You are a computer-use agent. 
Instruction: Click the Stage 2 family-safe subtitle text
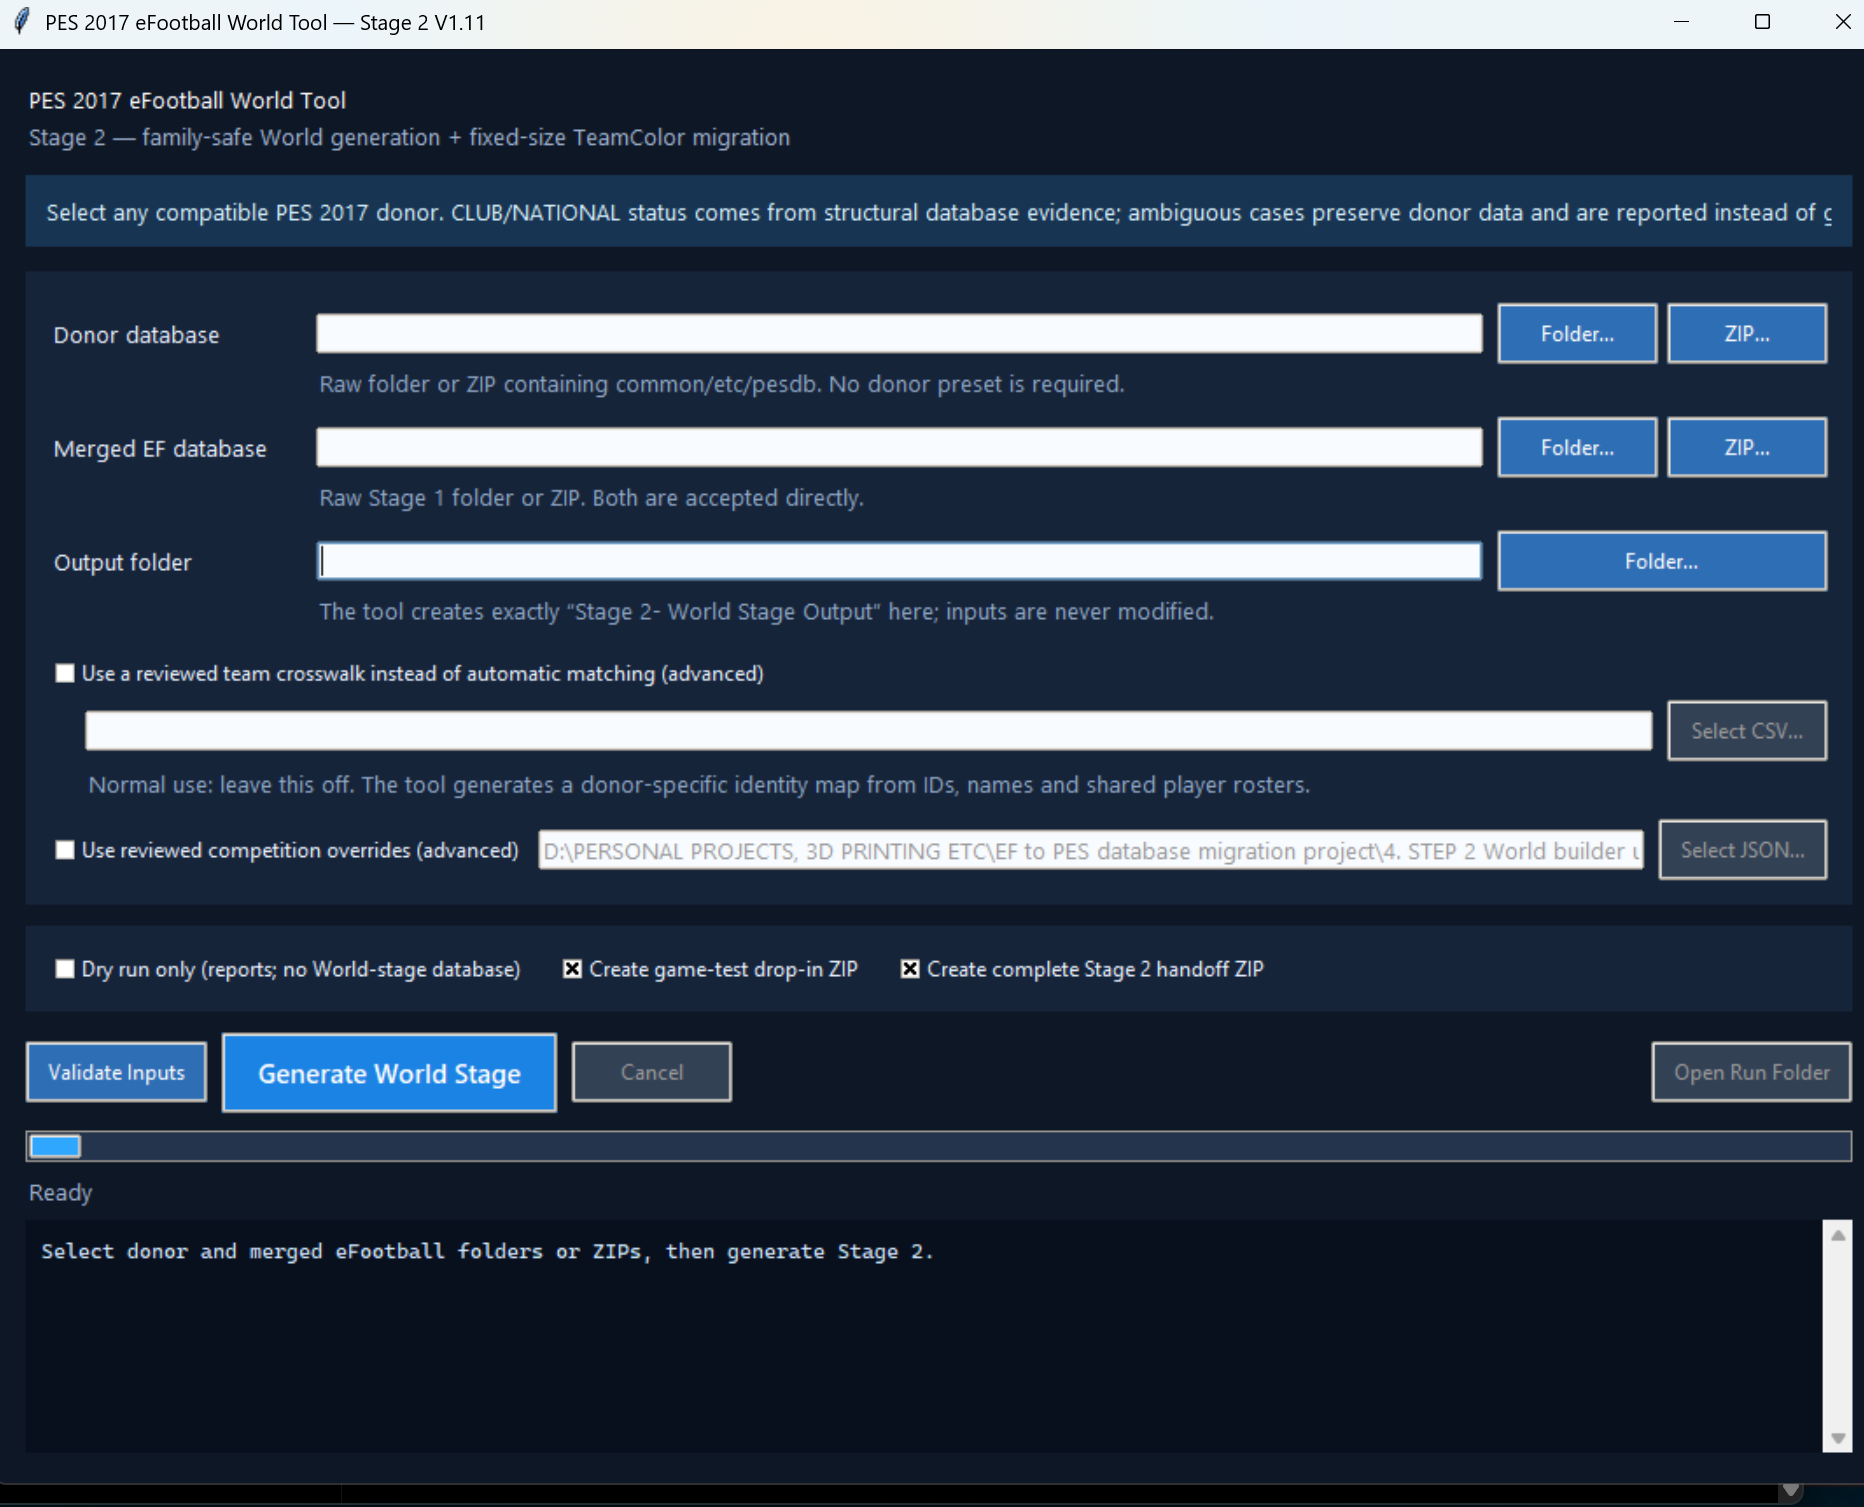pyautogui.click(x=409, y=138)
